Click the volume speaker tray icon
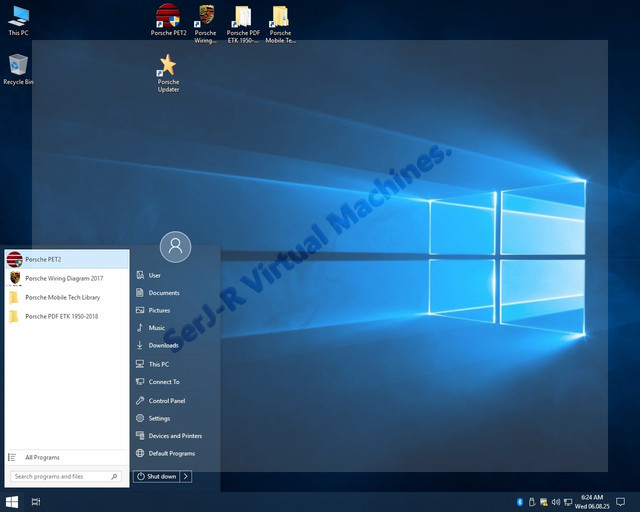Image resolution: width=640 pixels, height=512 pixels. [556, 502]
